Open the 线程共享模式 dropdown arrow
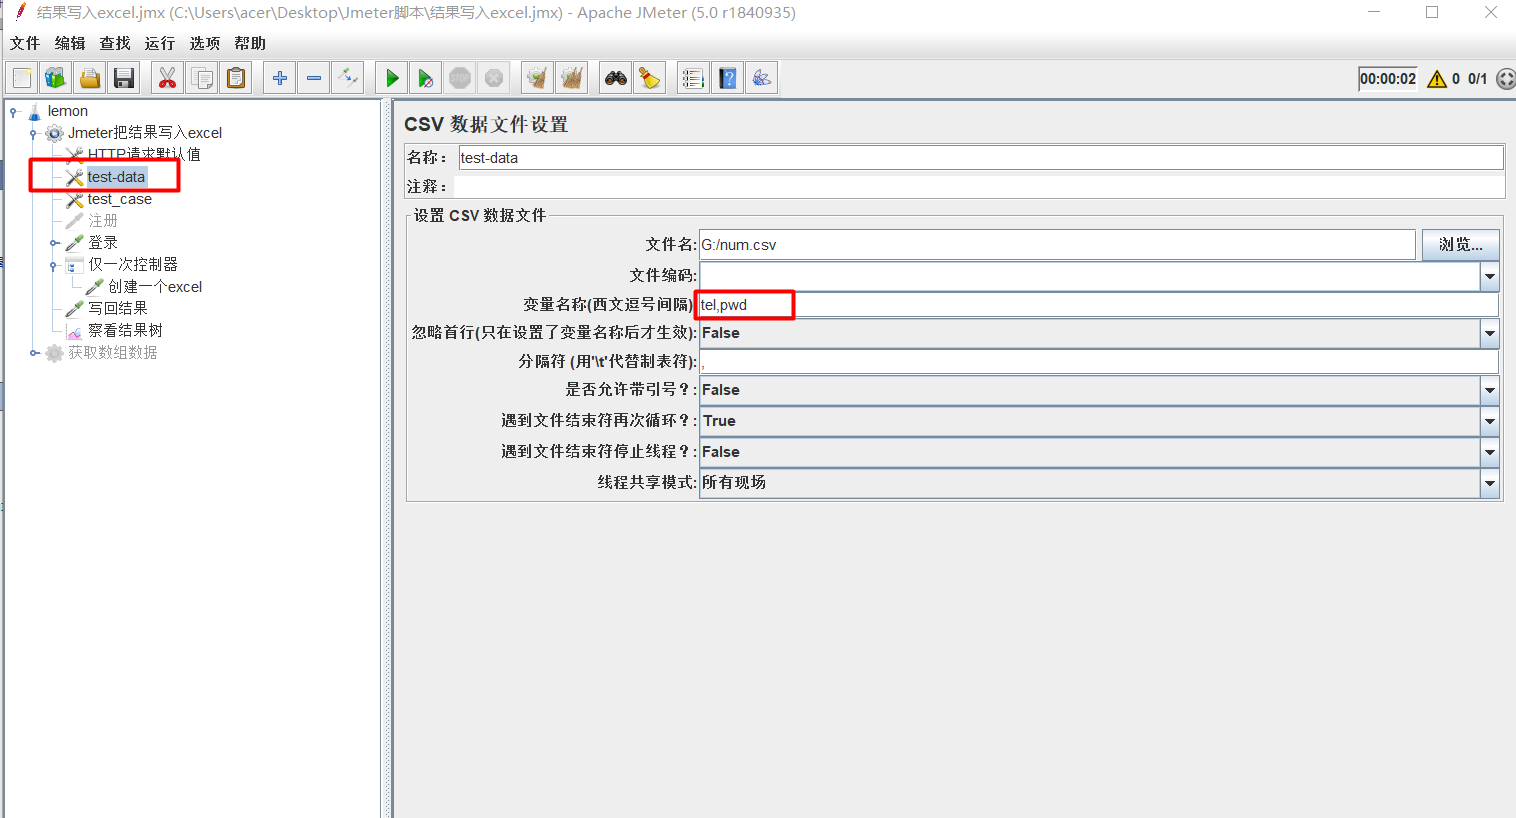This screenshot has height=818, width=1516. 1490,484
